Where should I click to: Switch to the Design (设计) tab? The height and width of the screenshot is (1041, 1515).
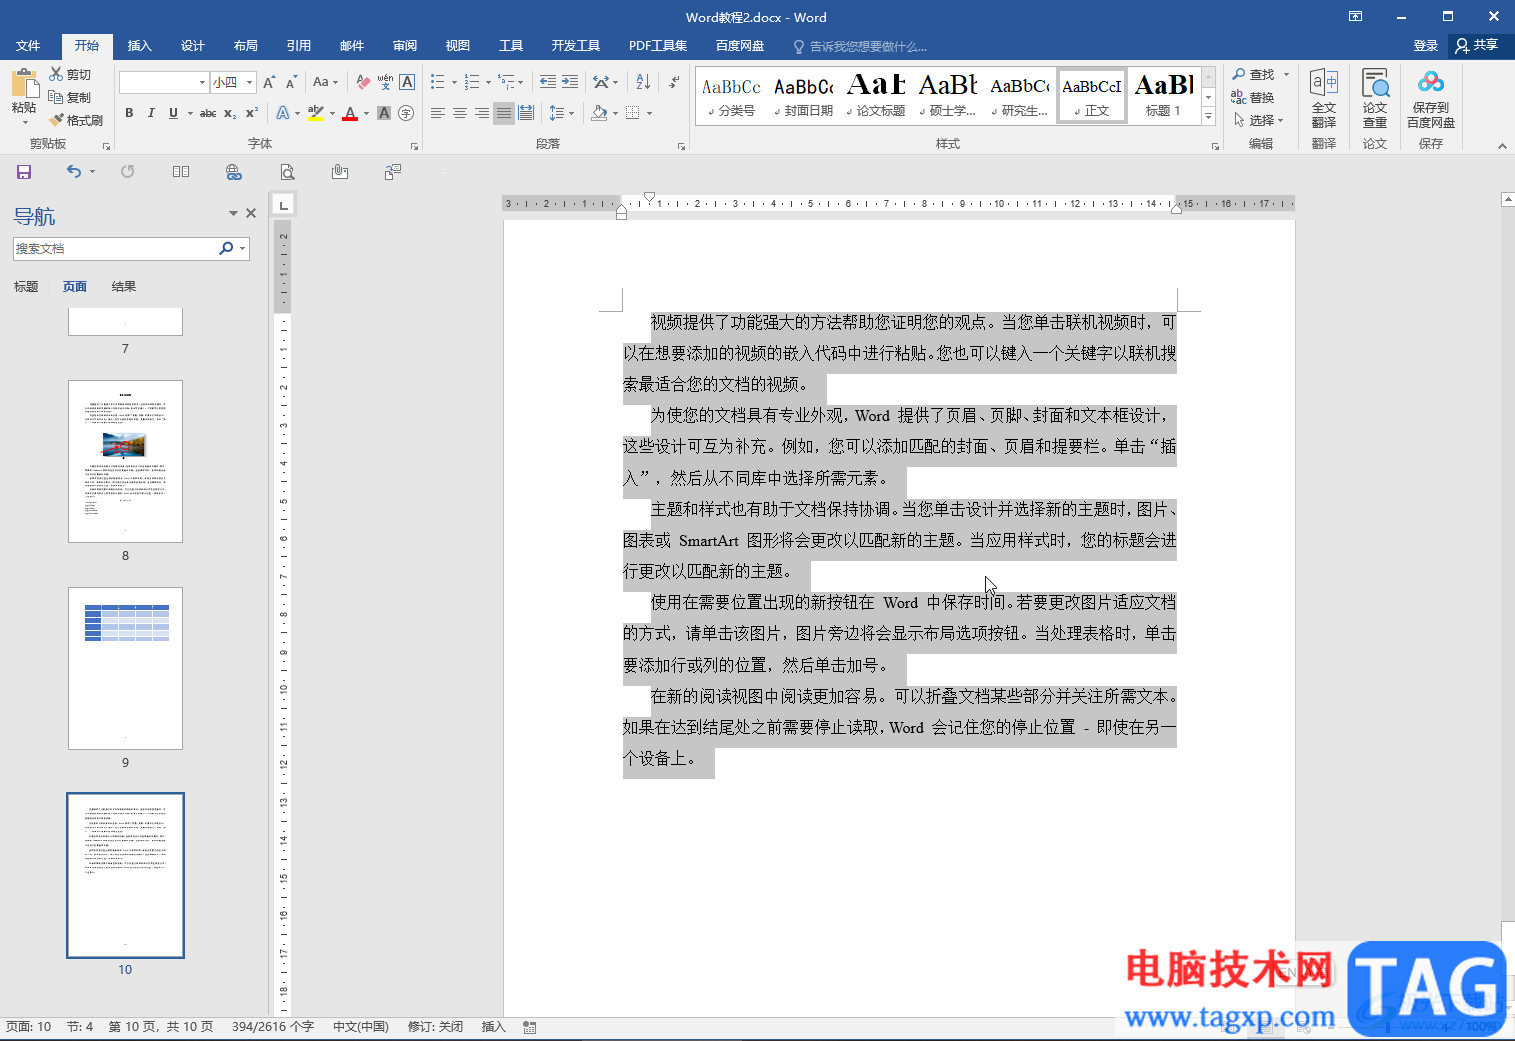(x=193, y=46)
